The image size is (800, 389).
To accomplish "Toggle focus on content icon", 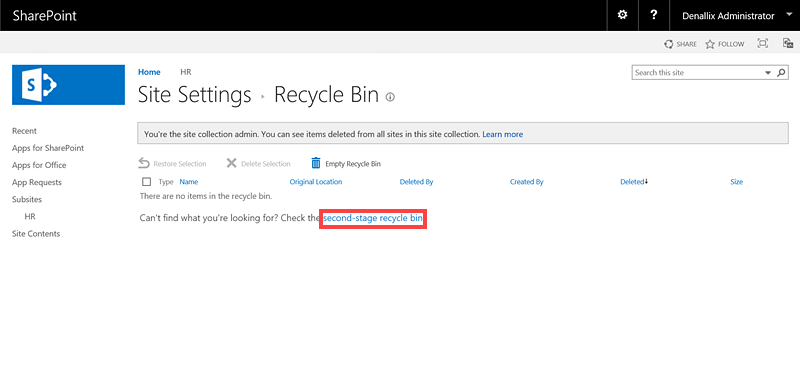I will 763,43.
